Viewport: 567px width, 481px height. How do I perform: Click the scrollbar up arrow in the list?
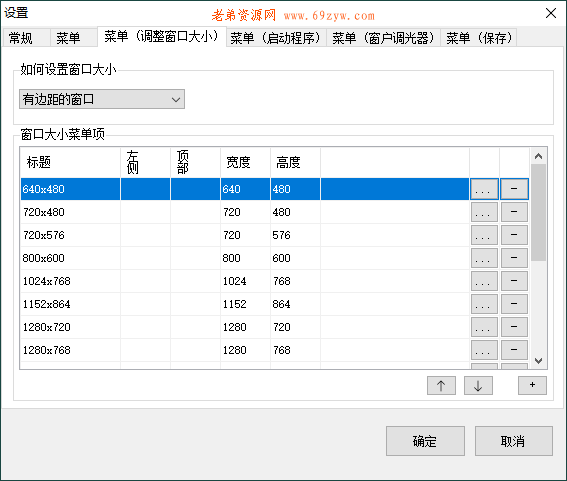click(538, 156)
